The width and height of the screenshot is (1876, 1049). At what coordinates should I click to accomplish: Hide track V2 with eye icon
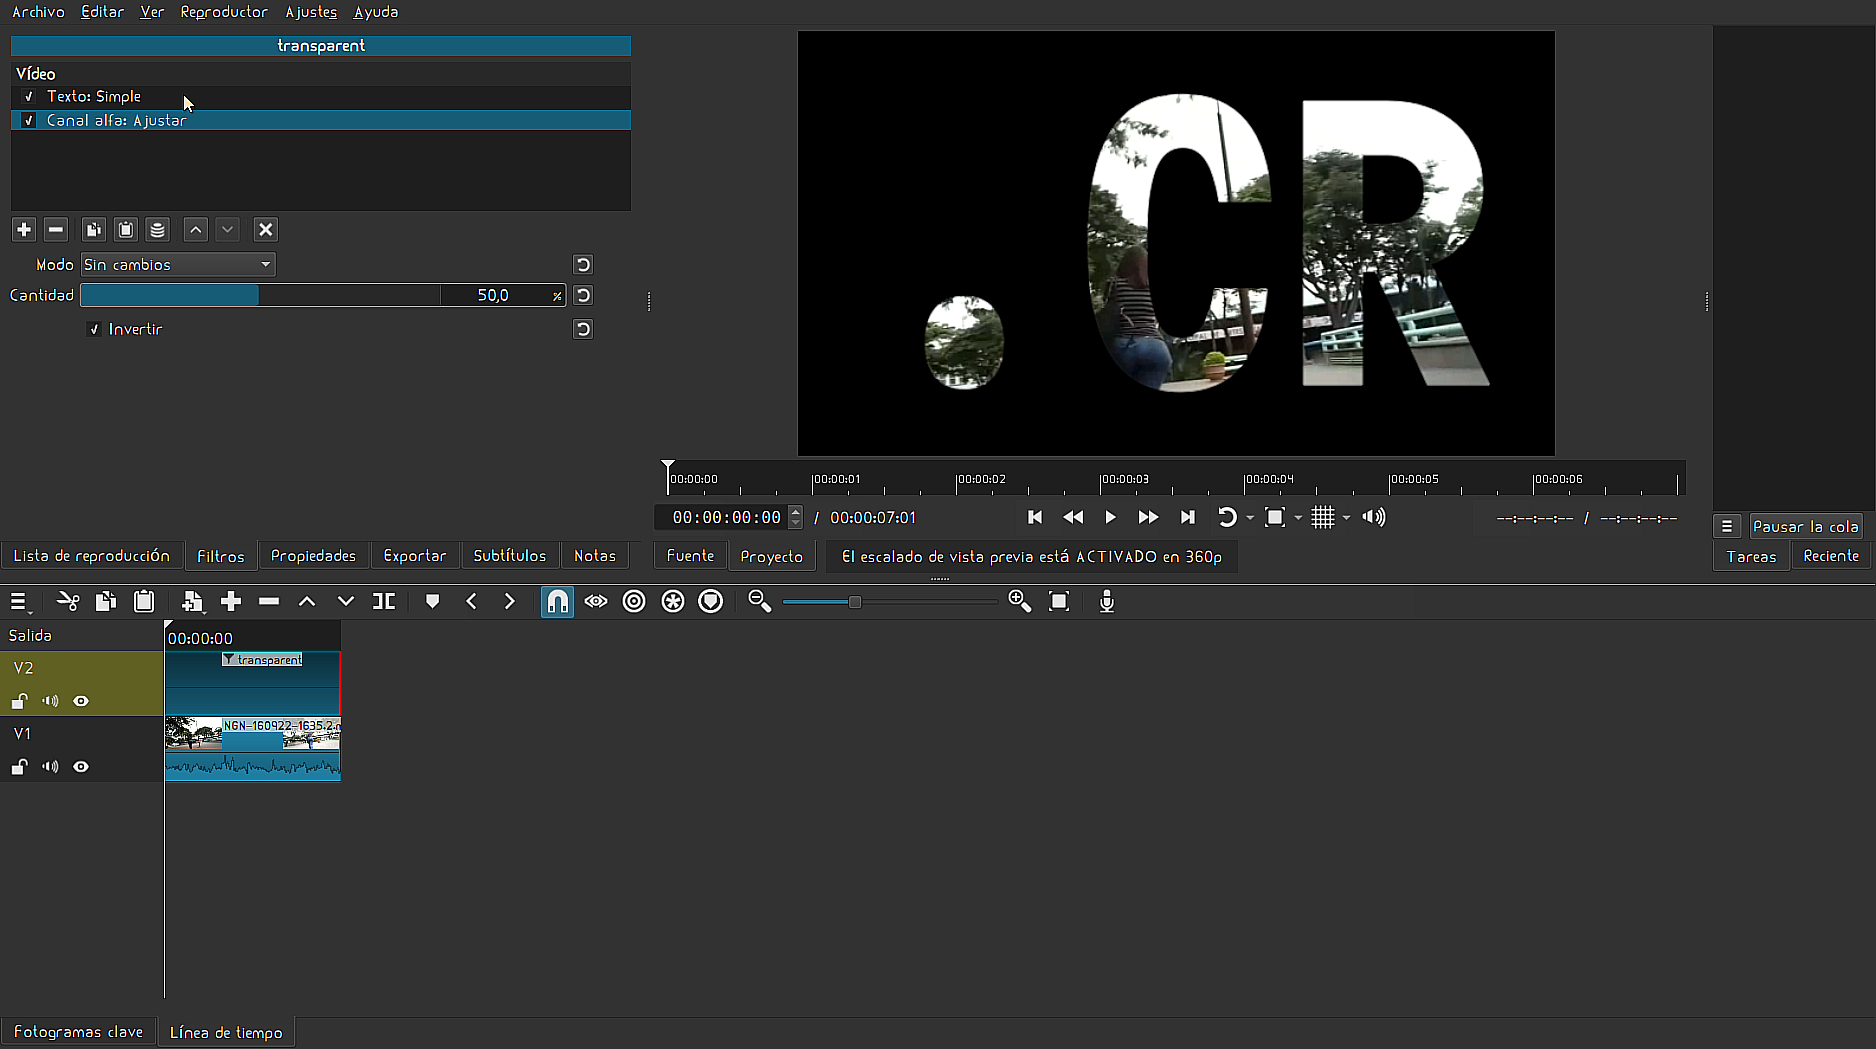(x=81, y=702)
